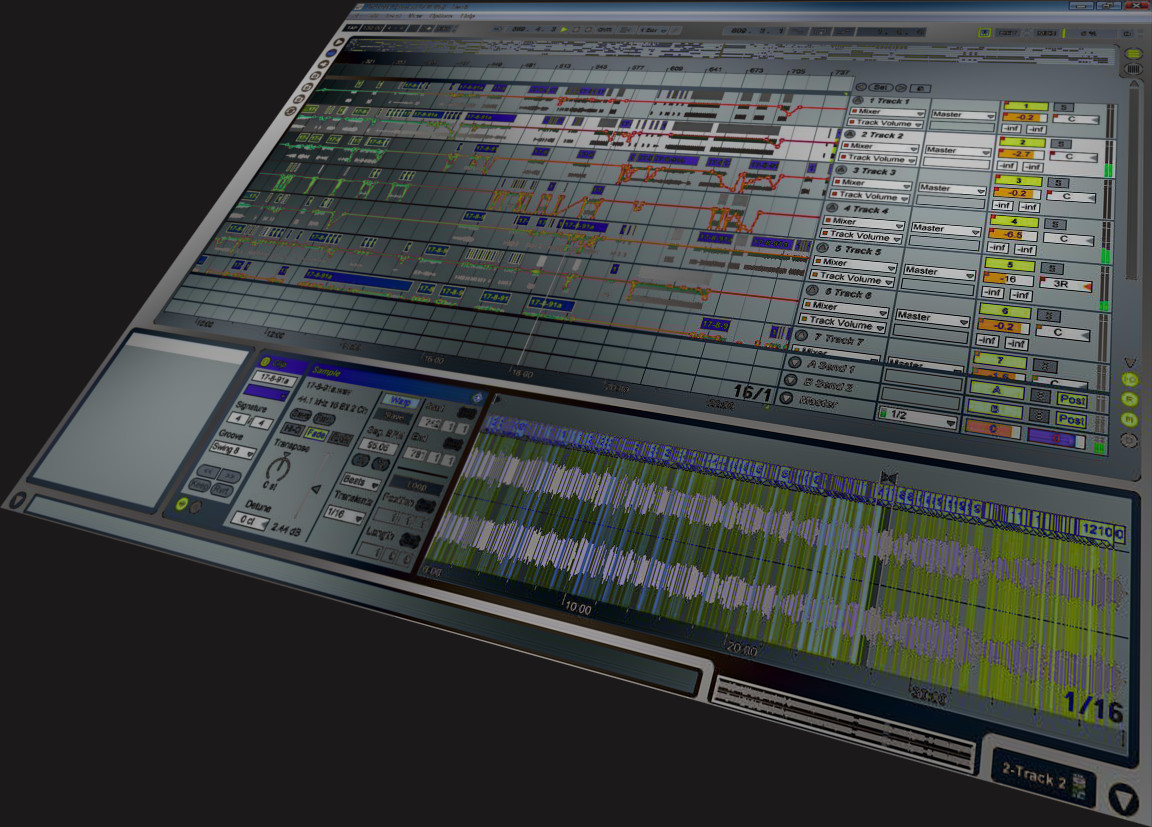Click the round clip activator icon

(x=265, y=362)
